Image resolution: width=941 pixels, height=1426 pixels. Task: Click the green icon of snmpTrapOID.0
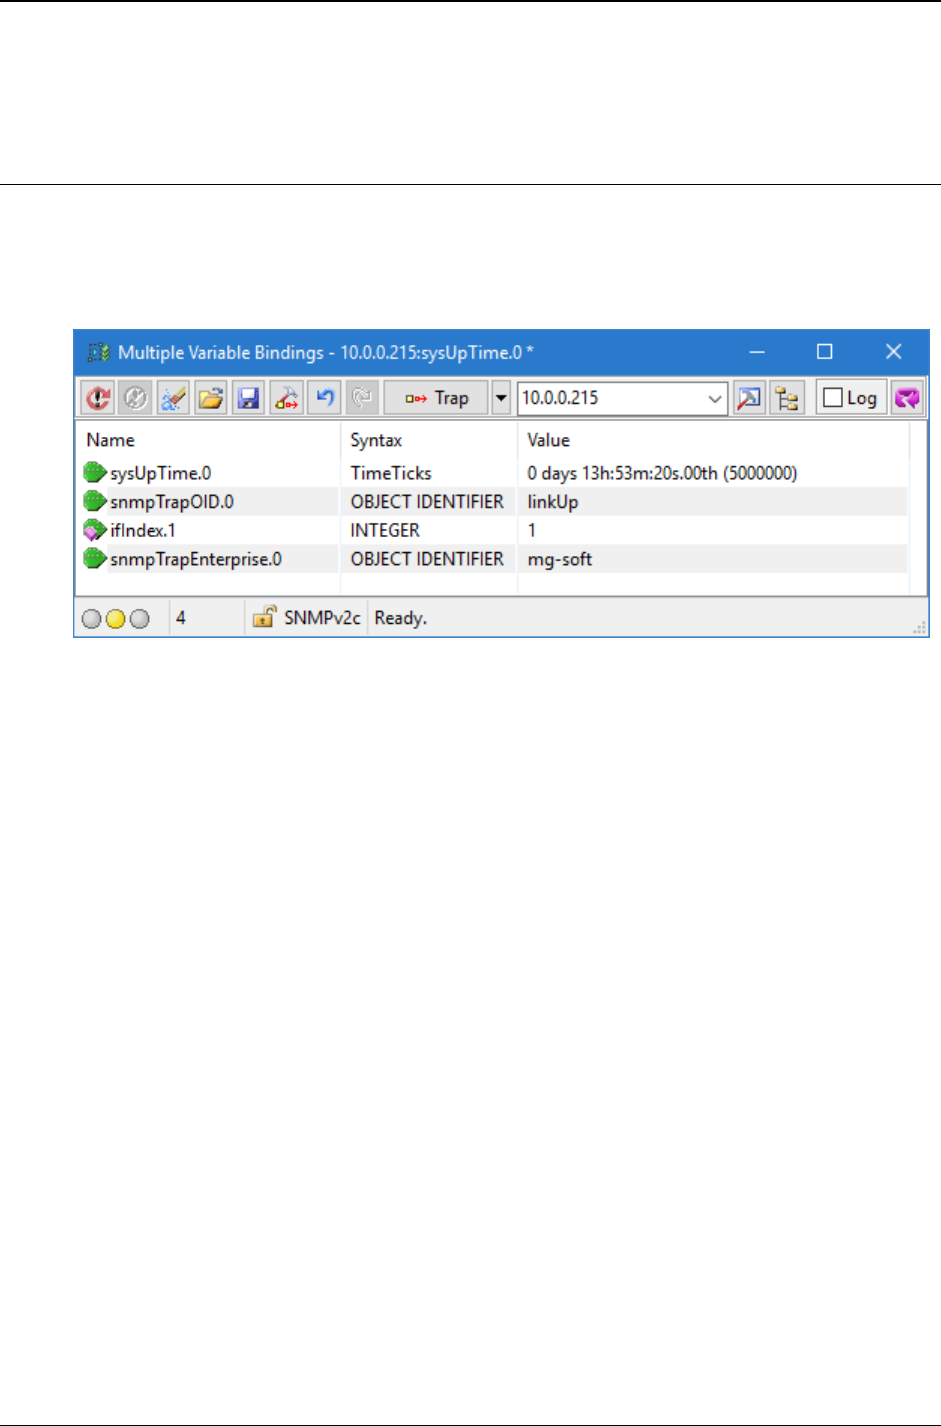[95, 501]
